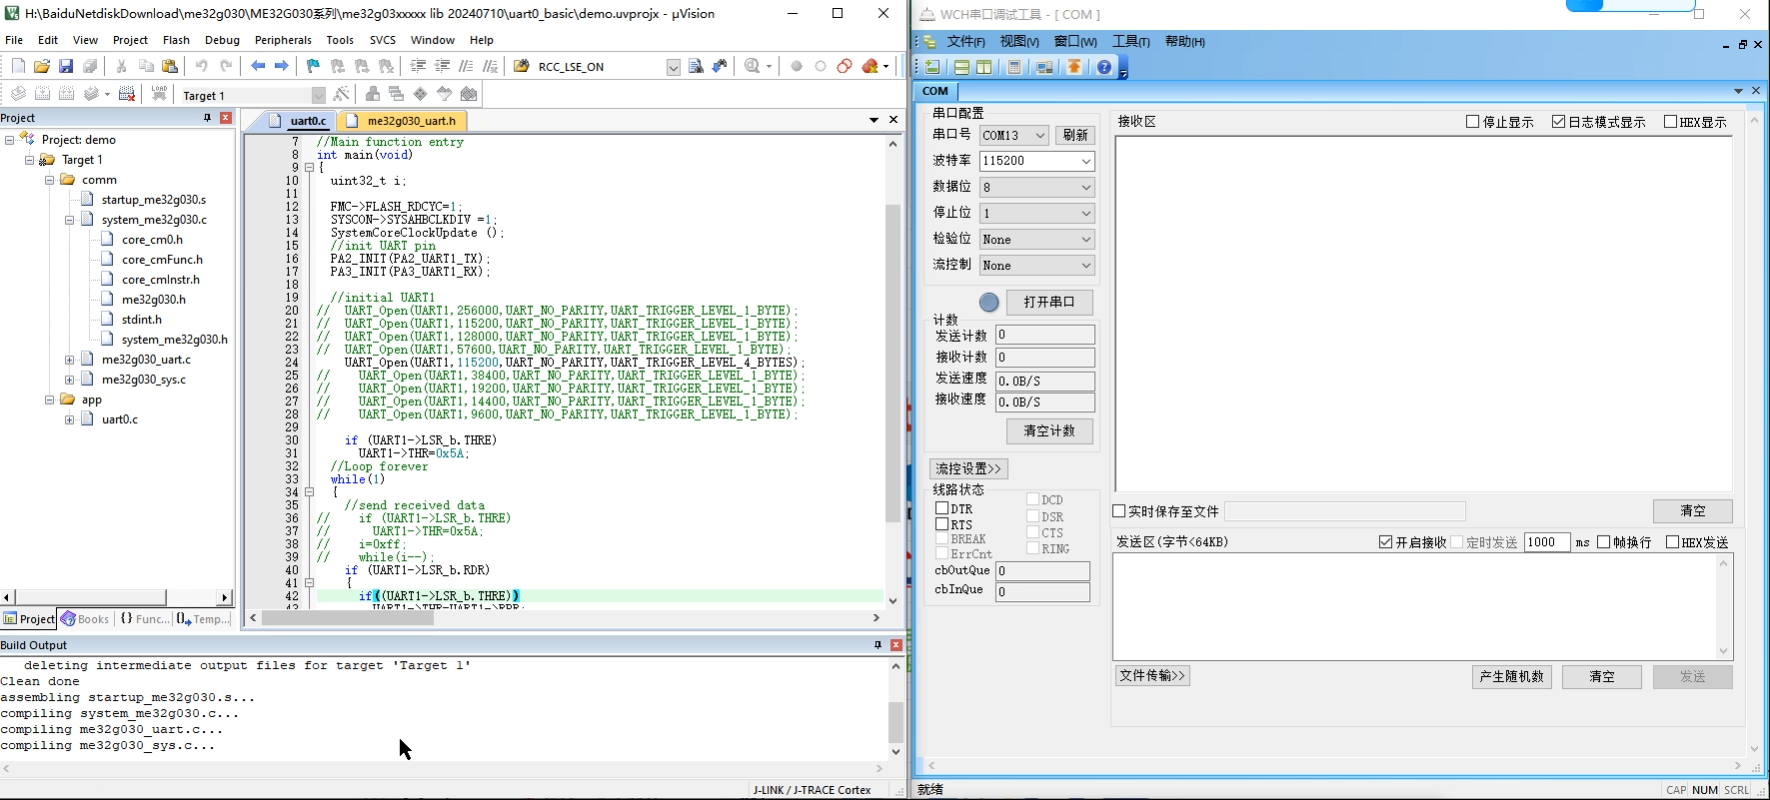Switch to Books tab in project panel
This screenshot has width=1770, height=800.
click(85, 619)
